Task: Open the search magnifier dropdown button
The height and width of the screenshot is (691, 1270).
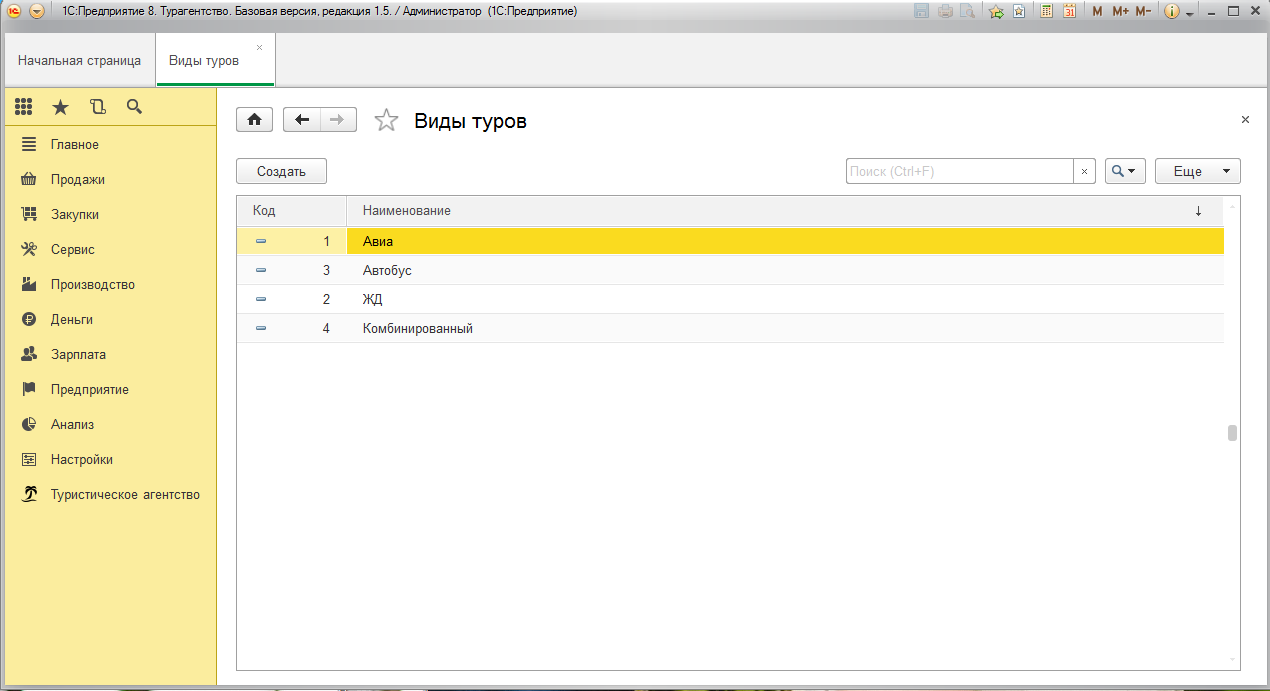Action: click(x=1125, y=171)
